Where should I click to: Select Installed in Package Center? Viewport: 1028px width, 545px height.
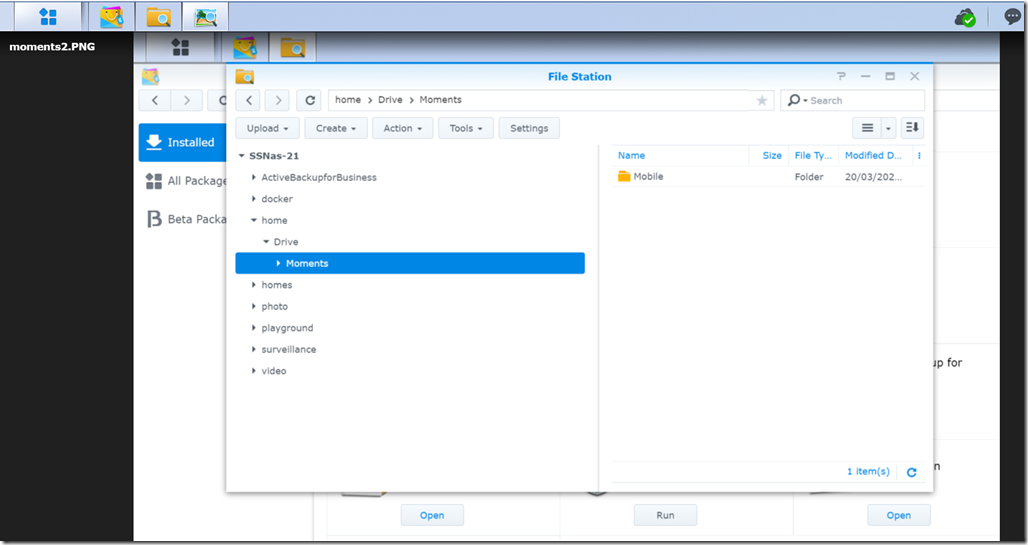pyautogui.click(x=182, y=142)
